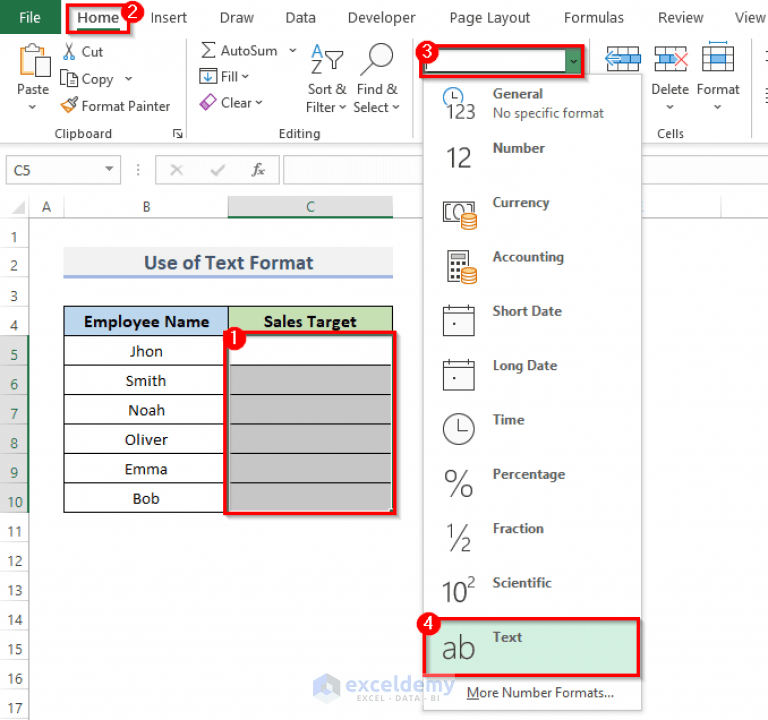Switch to the Formulas tab

[594, 18]
